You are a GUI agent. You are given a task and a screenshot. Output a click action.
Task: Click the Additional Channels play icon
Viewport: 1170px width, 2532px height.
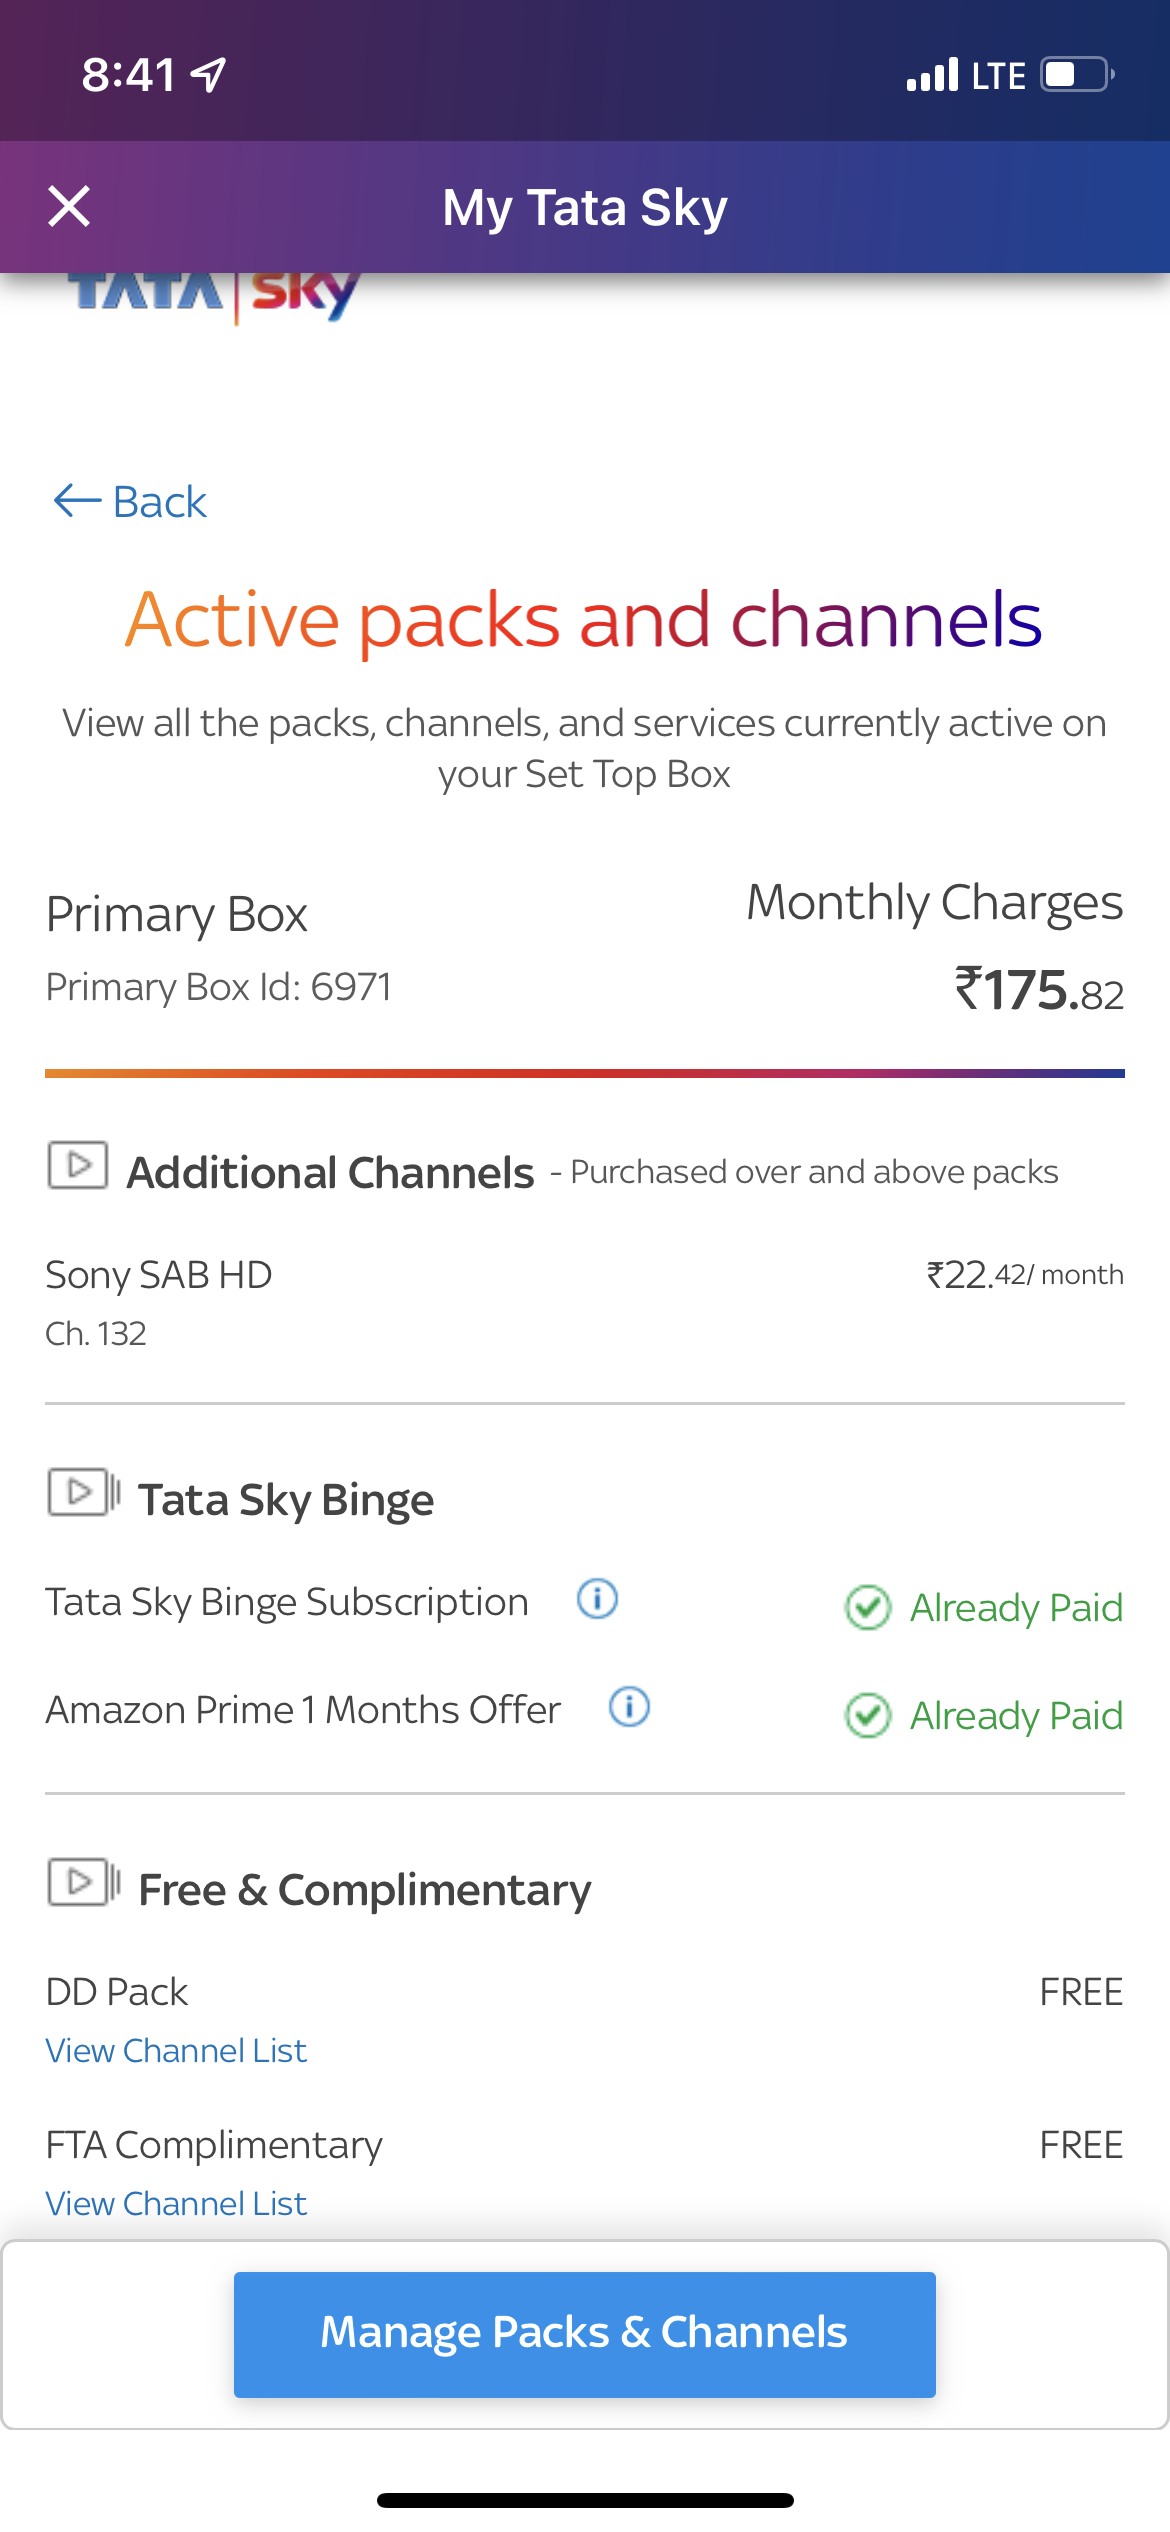[x=78, y=1165]
